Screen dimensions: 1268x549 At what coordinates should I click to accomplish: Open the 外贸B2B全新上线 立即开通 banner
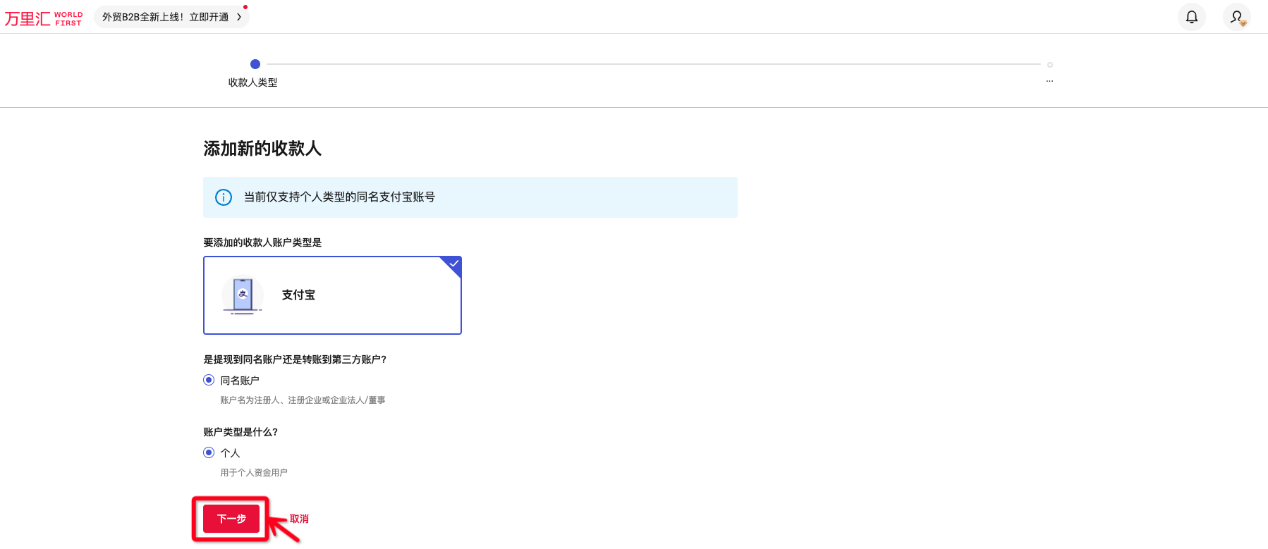pos(172,17)
